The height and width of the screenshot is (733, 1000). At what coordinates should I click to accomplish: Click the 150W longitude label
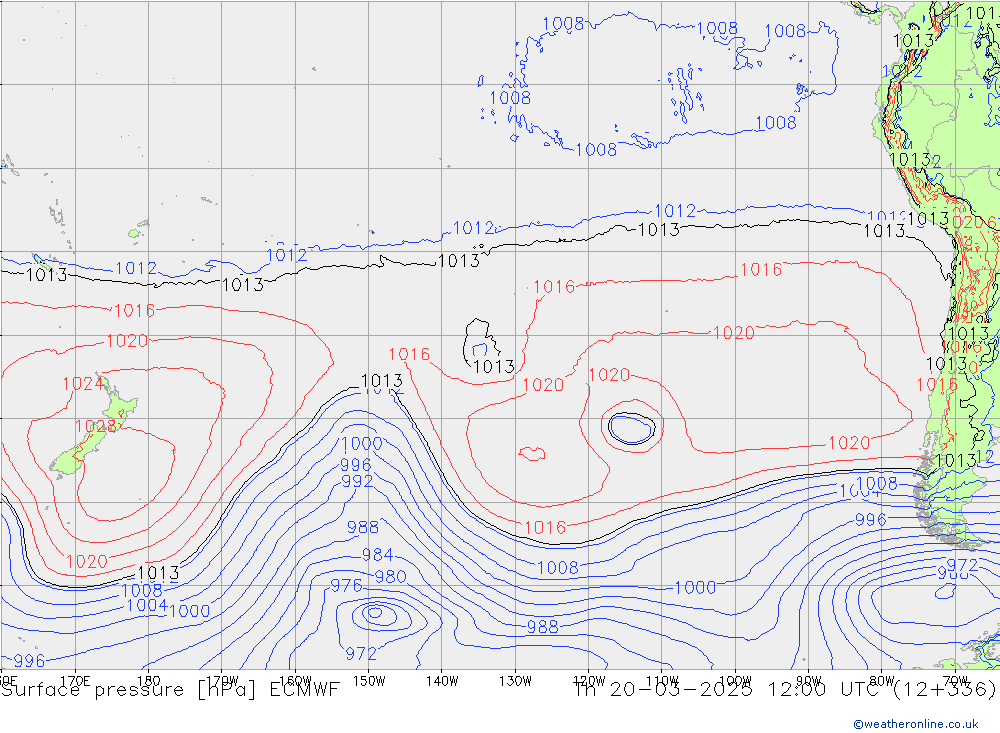point(369,681)
